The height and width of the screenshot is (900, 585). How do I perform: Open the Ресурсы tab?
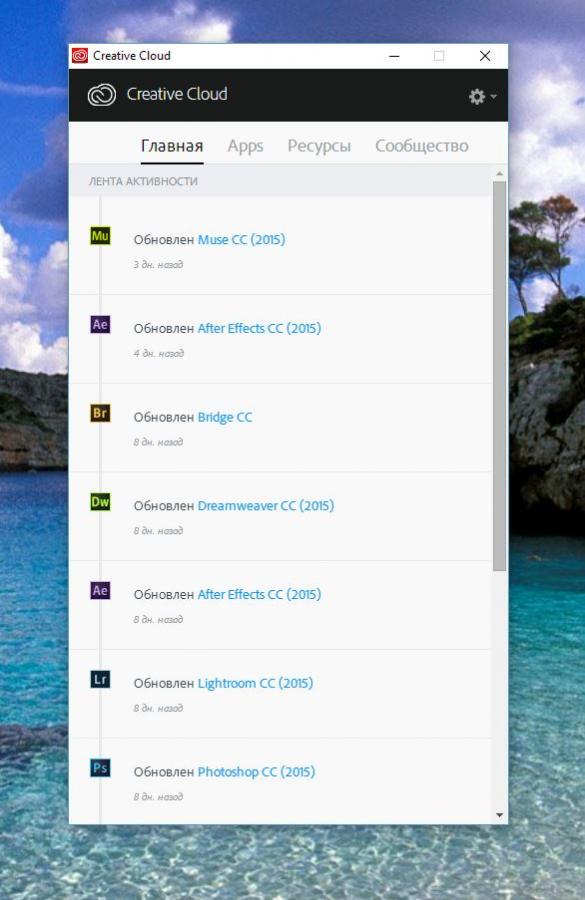319,146
